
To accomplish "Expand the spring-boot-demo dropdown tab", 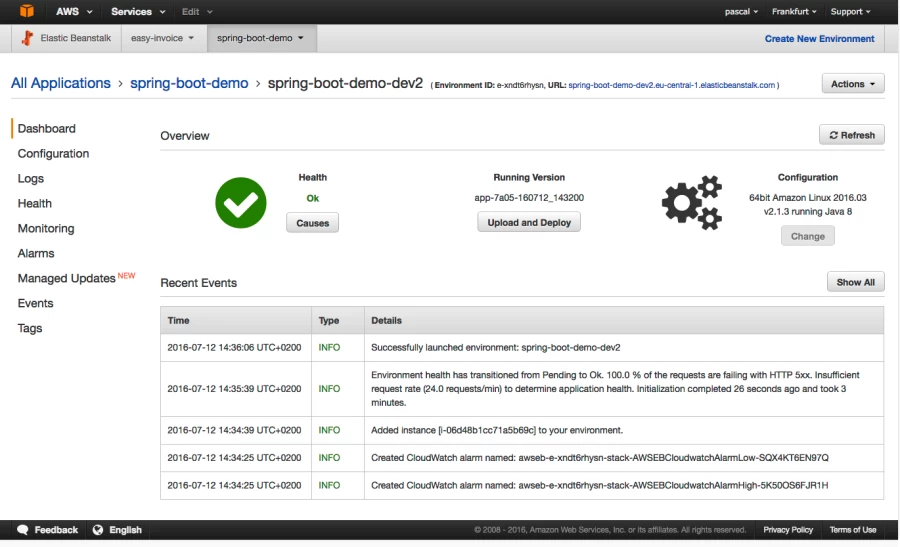I will (261, 38).
